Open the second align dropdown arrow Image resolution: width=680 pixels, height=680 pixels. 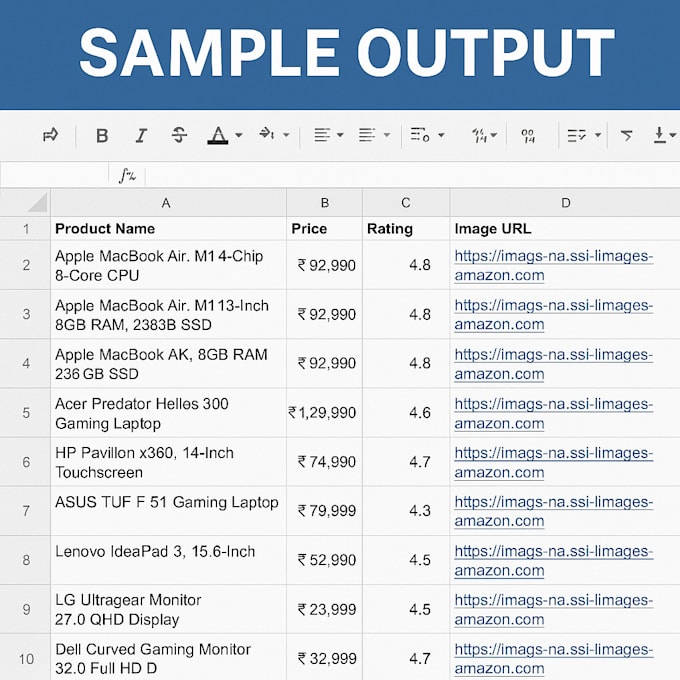pos(387,135)
